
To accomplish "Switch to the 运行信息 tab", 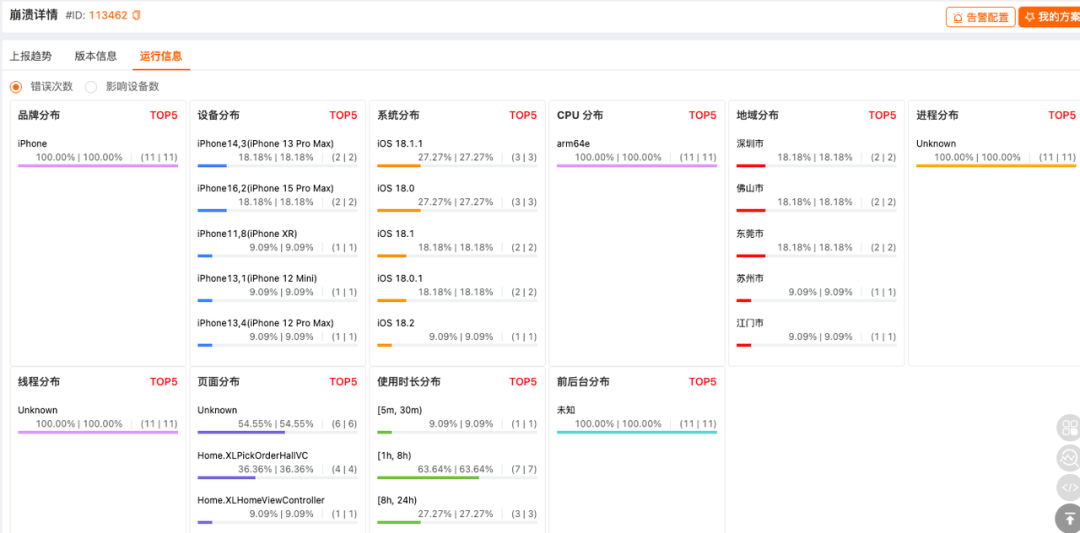I will point(160,56).
